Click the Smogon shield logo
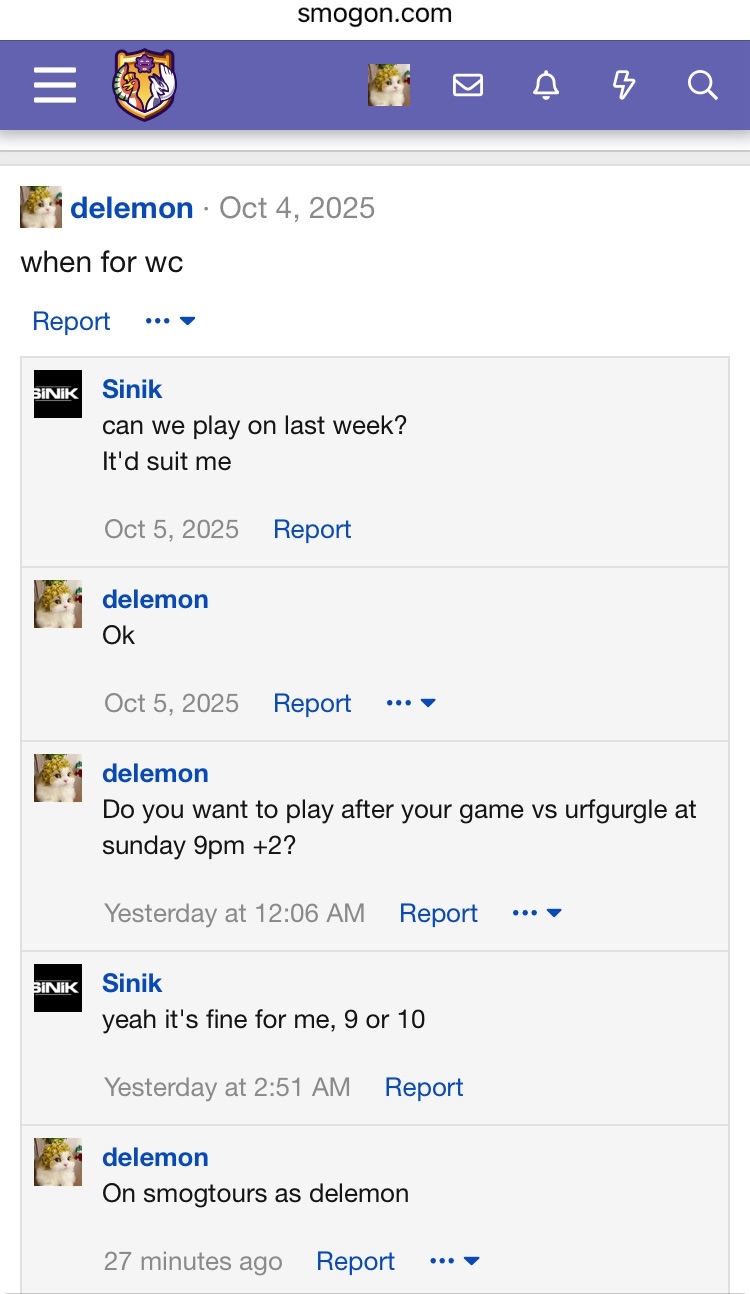This screenshot has width=750, height=1294. (x=144, y=86)
